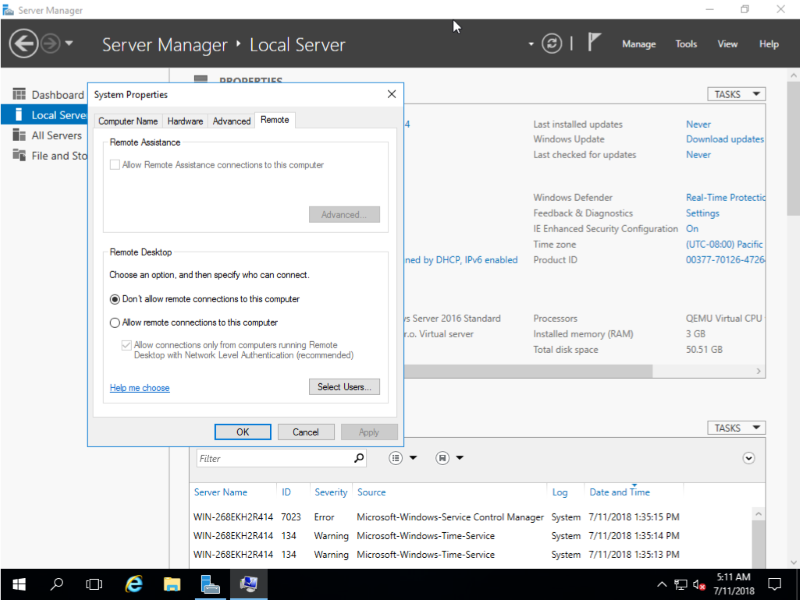Open the Properties TASKS dropdown
Viewport: 800px width, 600px height.
click(x=736, y=94)
